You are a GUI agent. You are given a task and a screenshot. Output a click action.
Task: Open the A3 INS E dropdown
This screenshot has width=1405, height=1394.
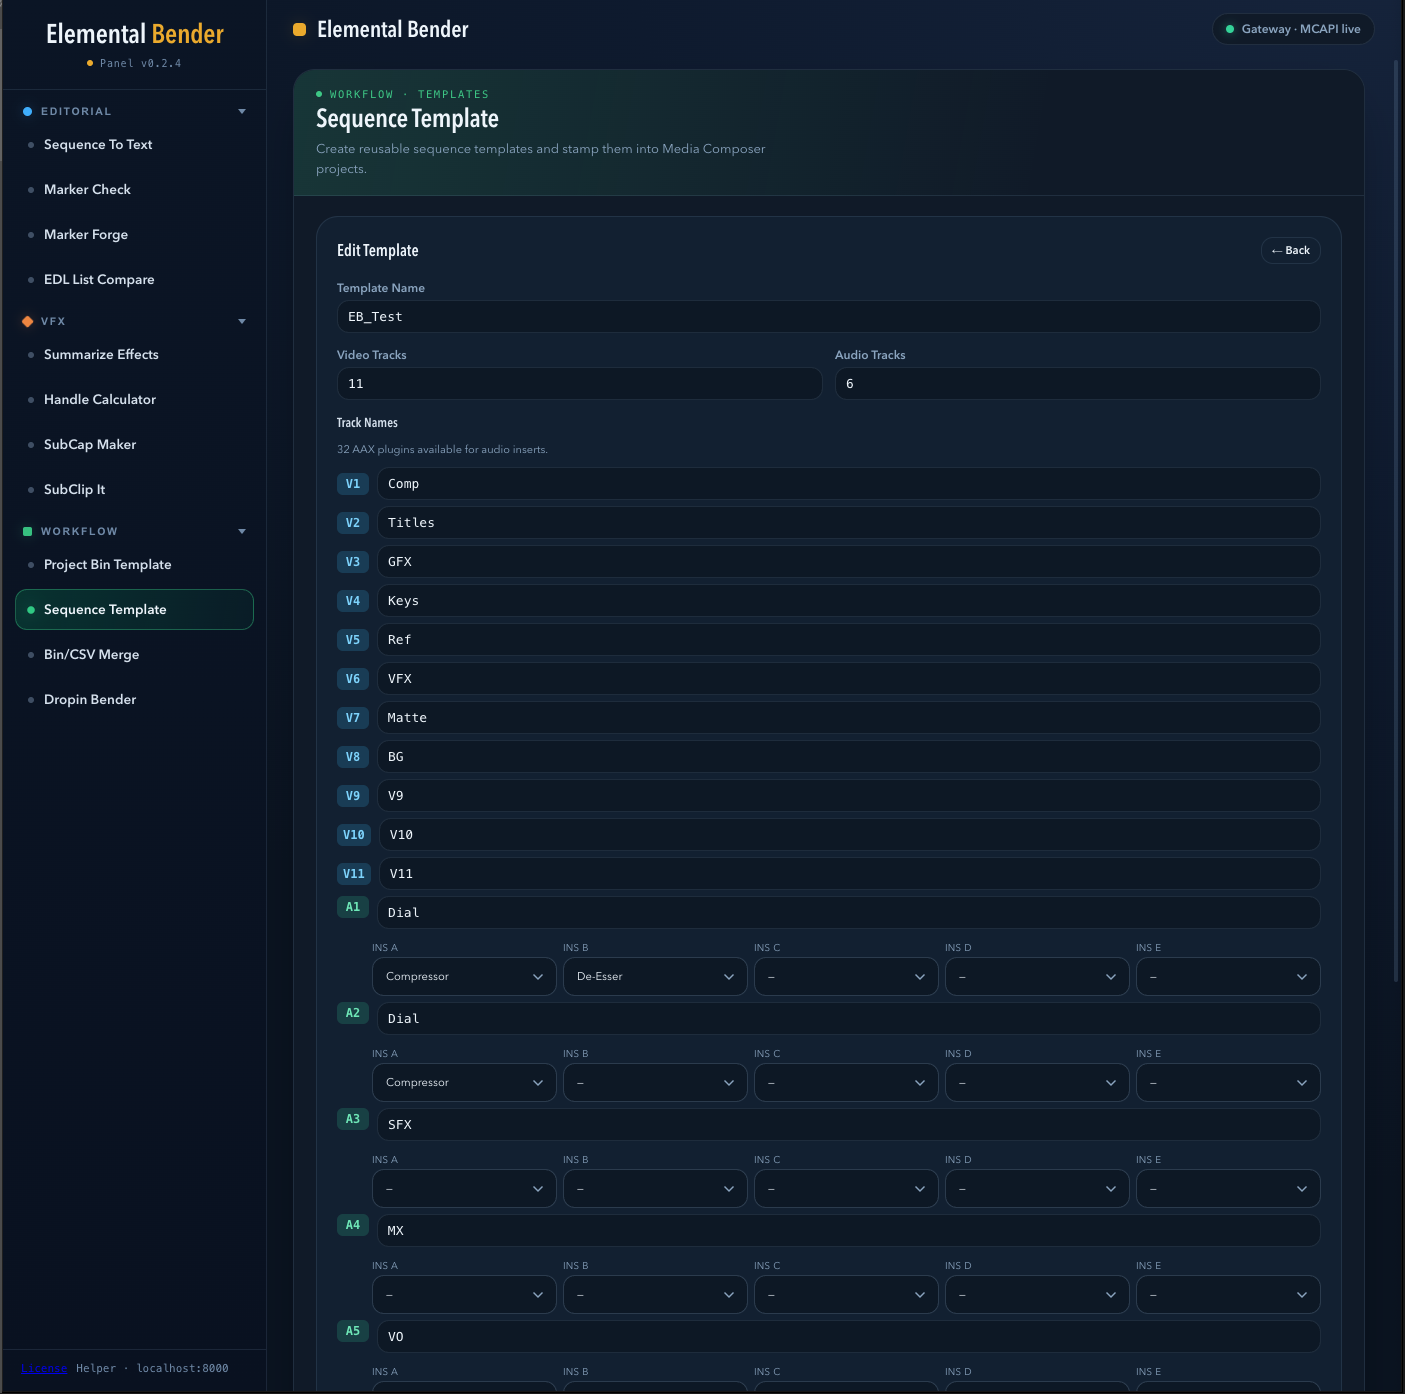tap(1228, 1189)
